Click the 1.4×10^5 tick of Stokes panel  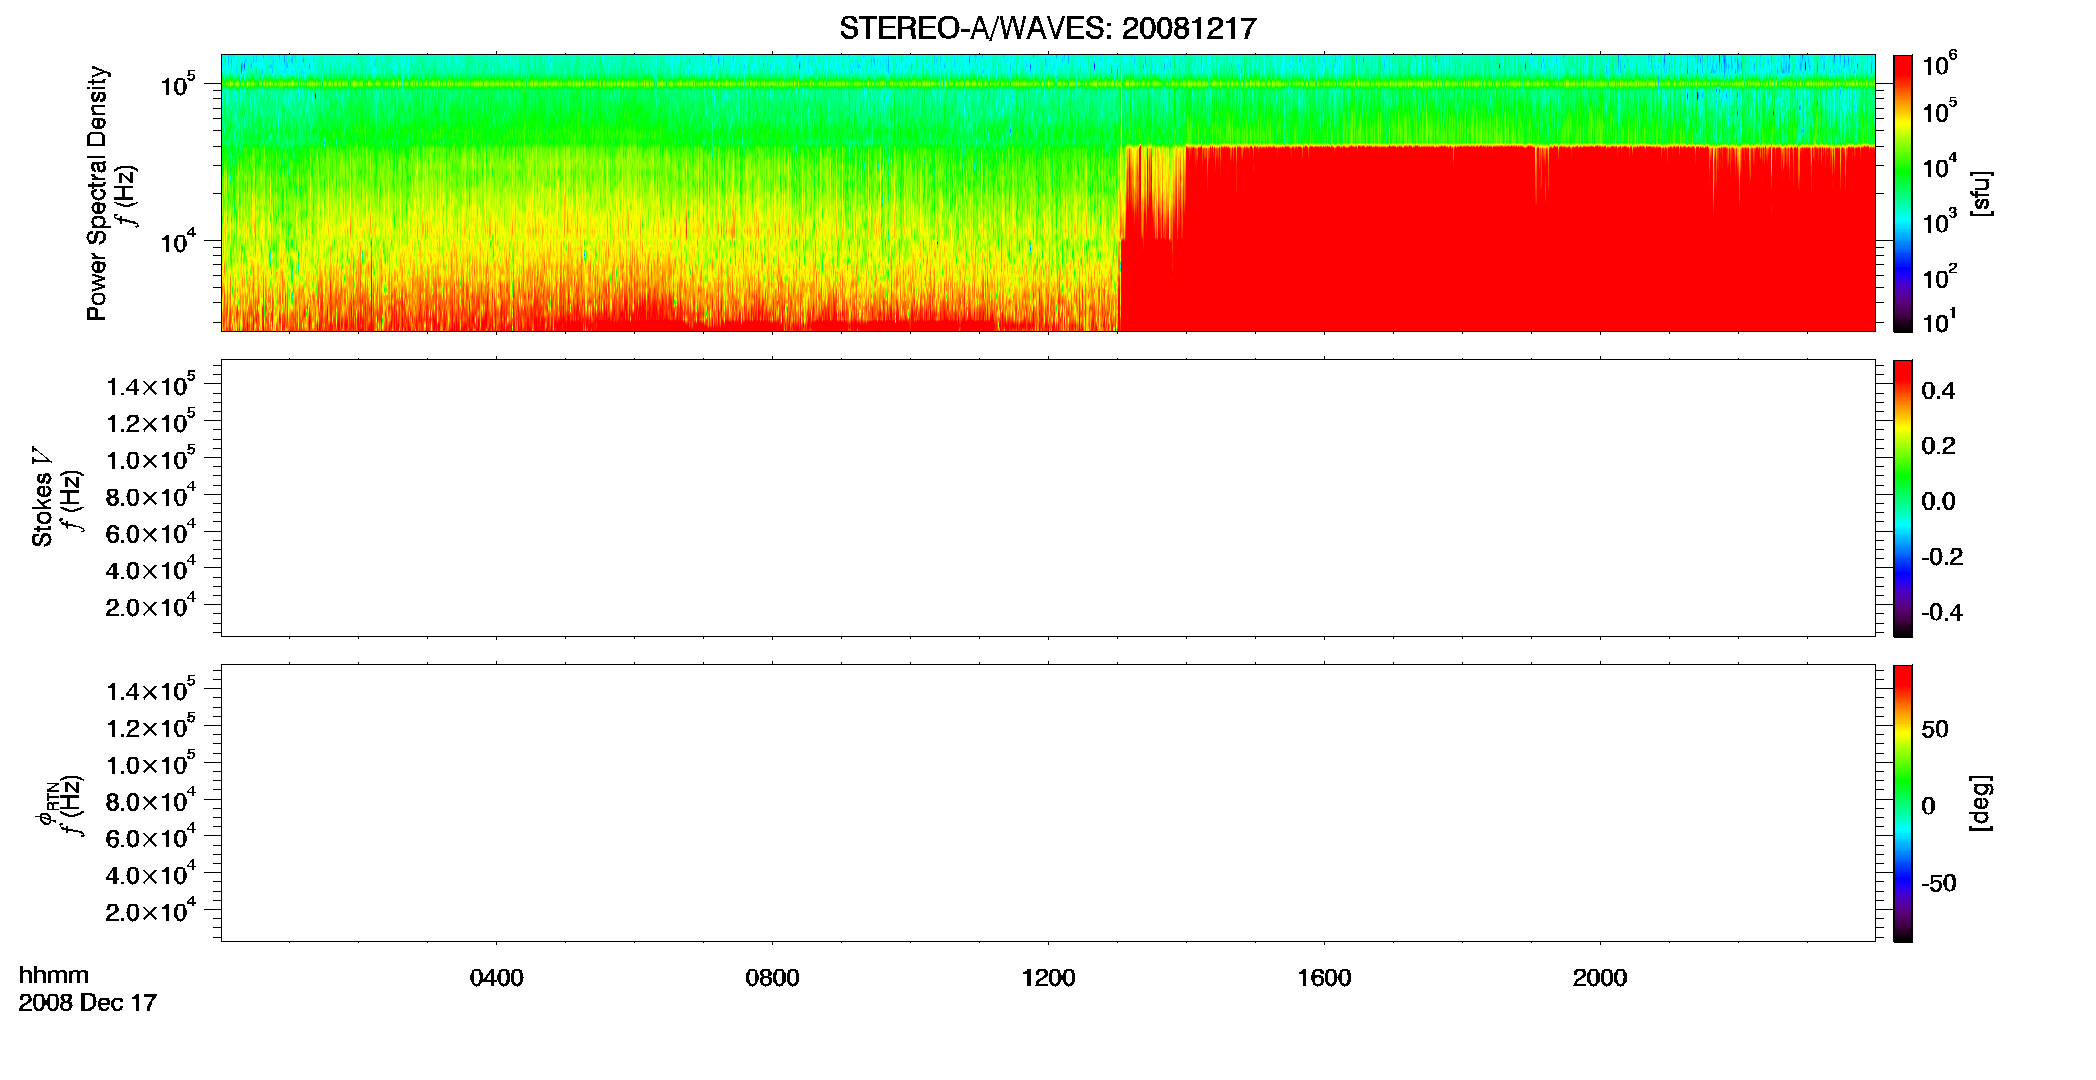(x=151, y=385)
